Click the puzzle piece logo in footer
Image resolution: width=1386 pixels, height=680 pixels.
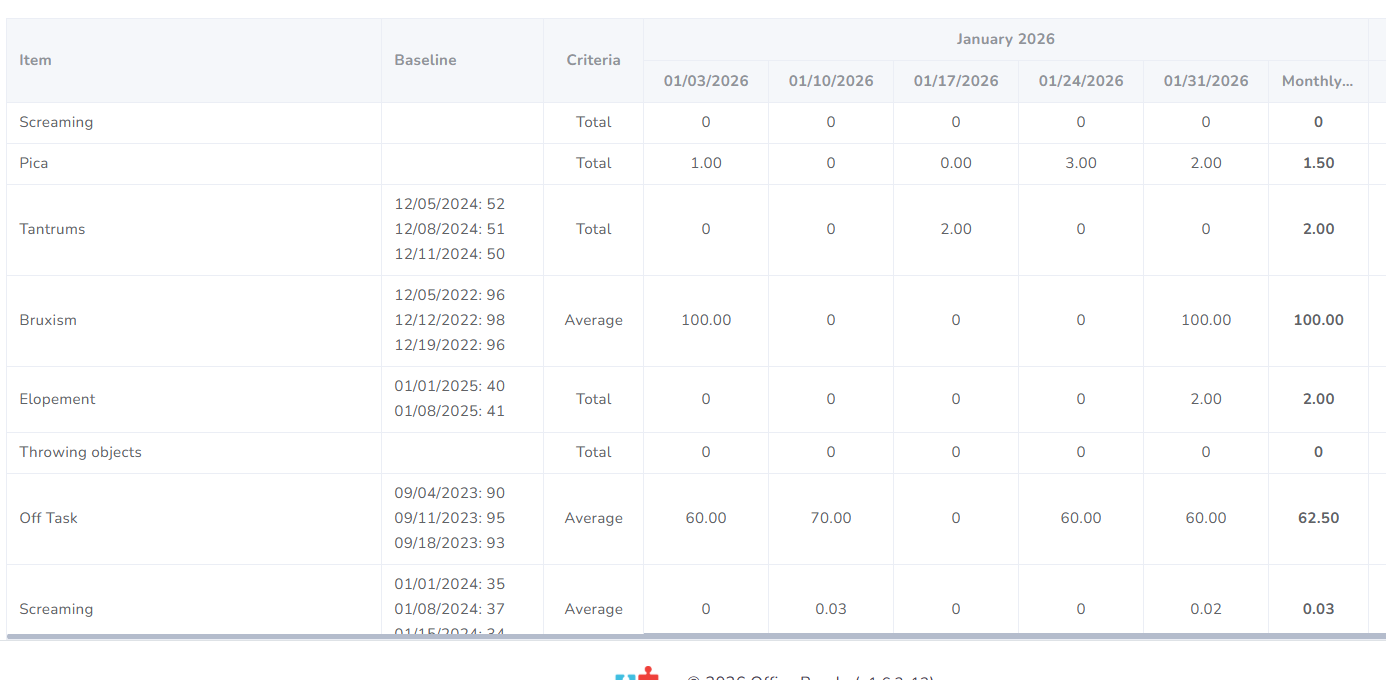(x=638, y=674)
